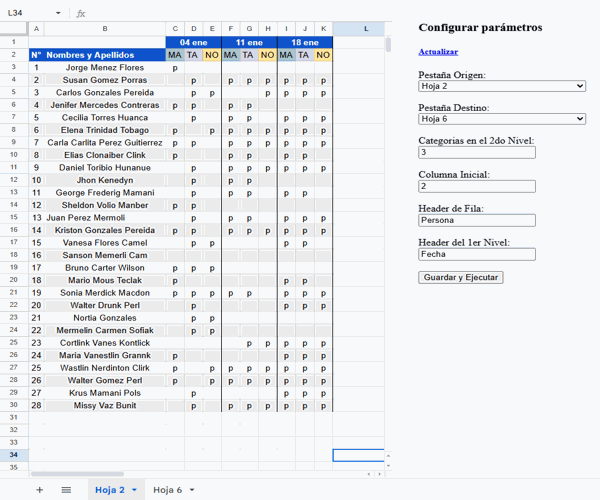
Task: Select the column B header
Action: point(105,29)
